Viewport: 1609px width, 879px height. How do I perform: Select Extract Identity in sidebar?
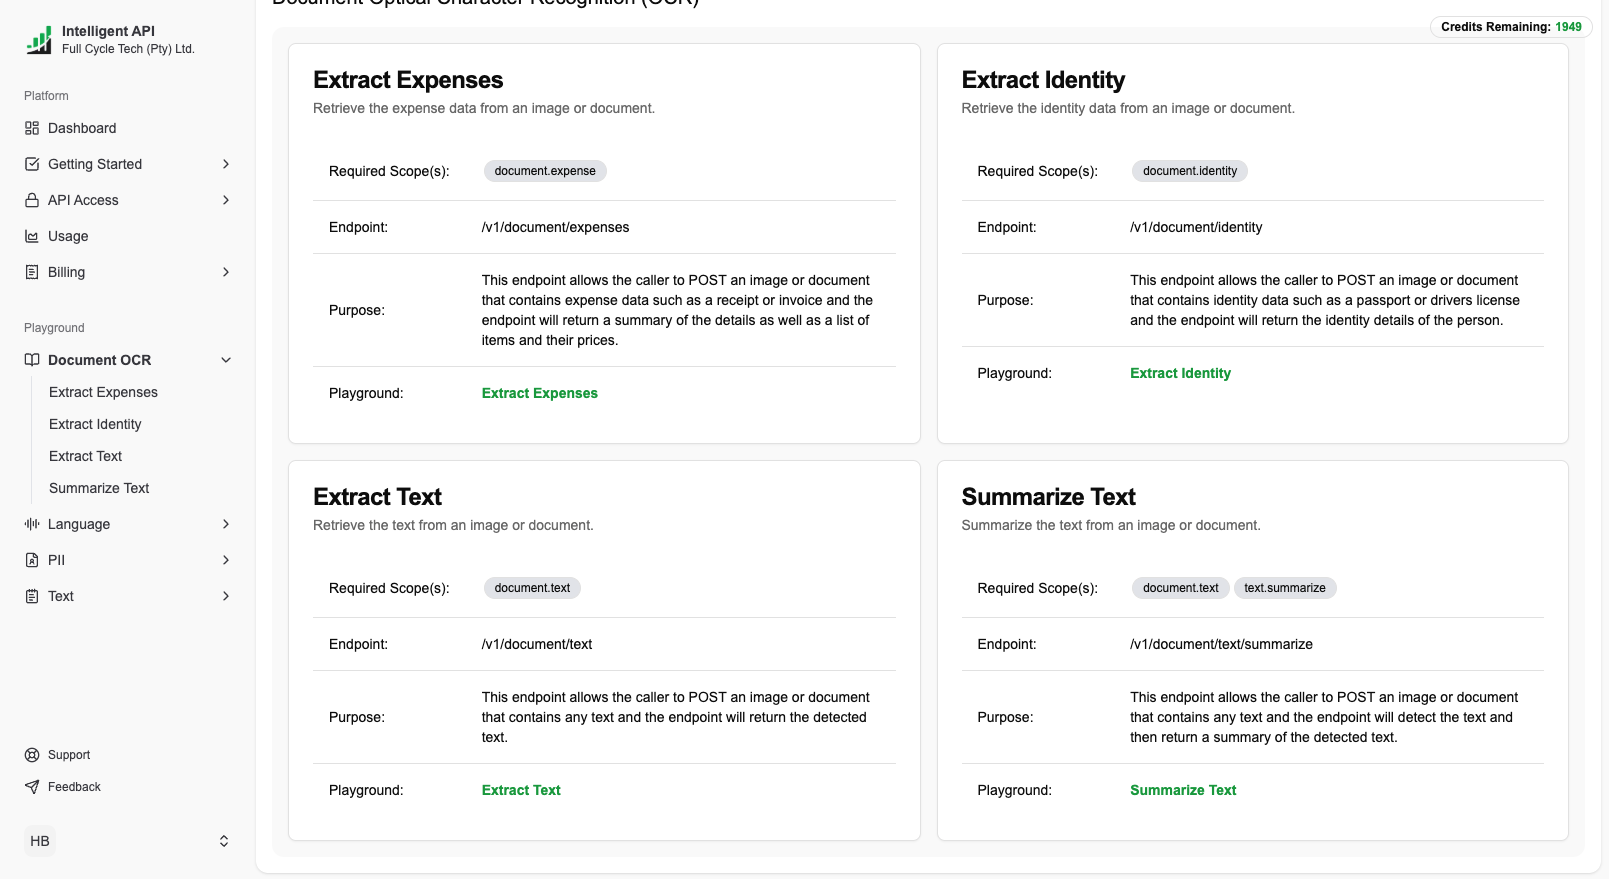[95, 424]
